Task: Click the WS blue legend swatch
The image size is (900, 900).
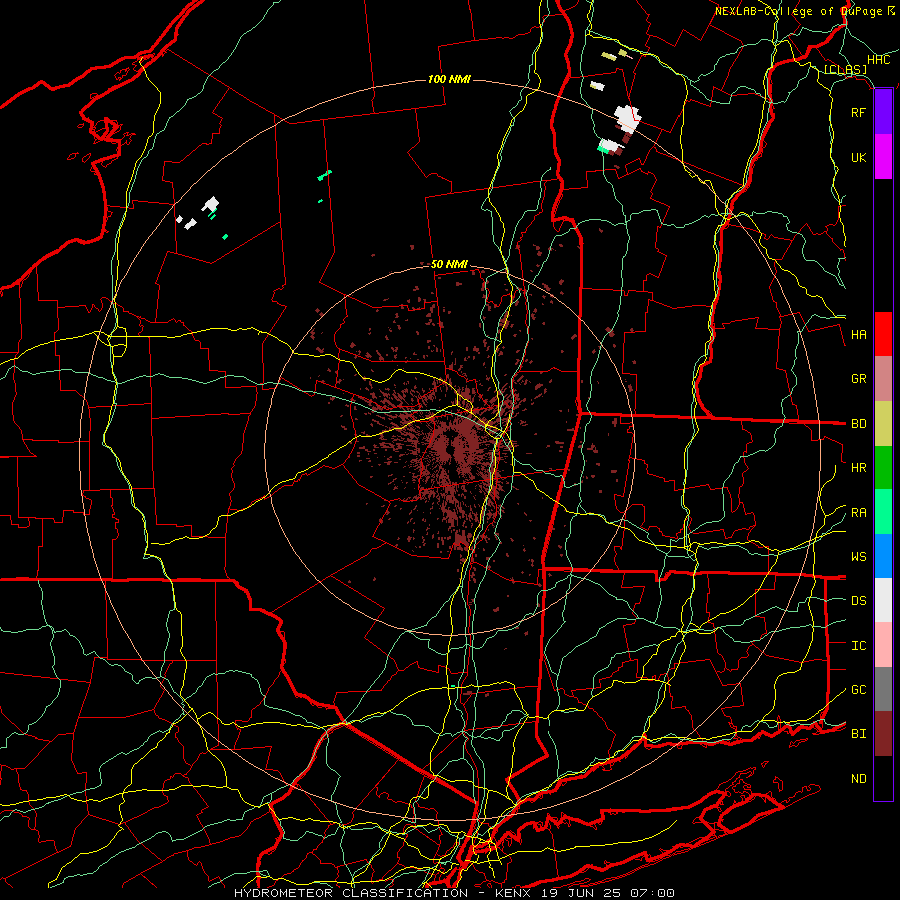Action: 883,556
